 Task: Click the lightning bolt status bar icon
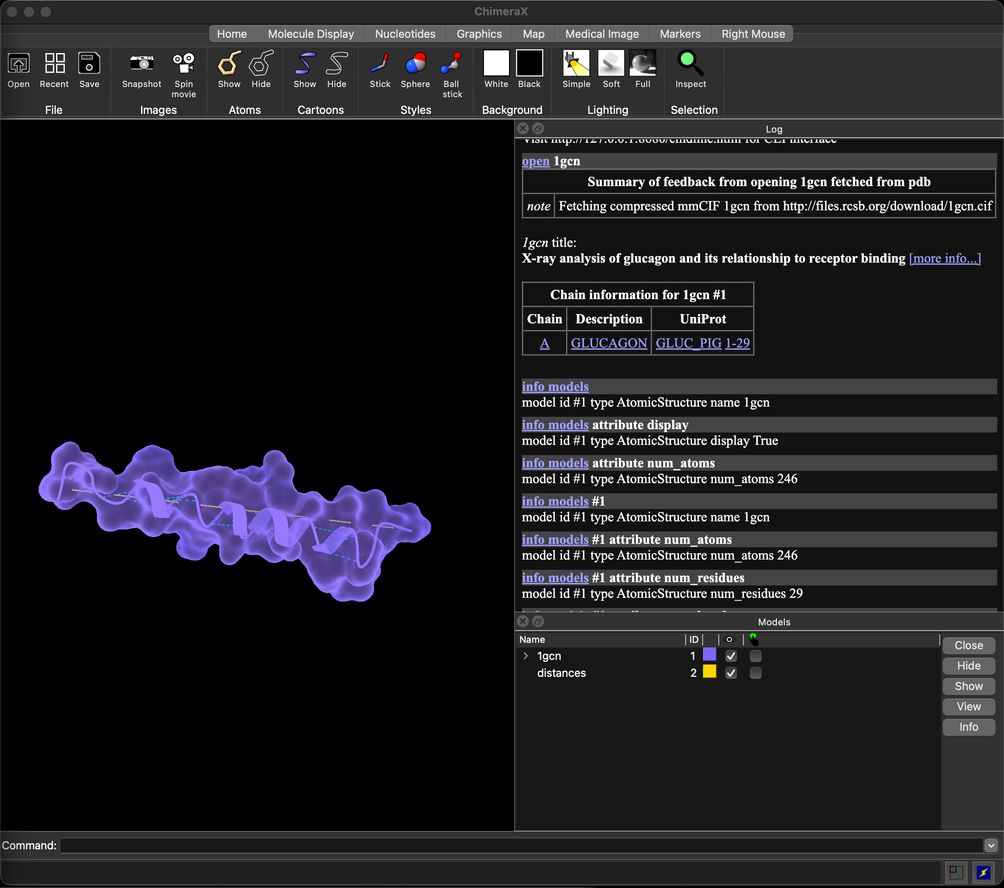tap(983, 872)
